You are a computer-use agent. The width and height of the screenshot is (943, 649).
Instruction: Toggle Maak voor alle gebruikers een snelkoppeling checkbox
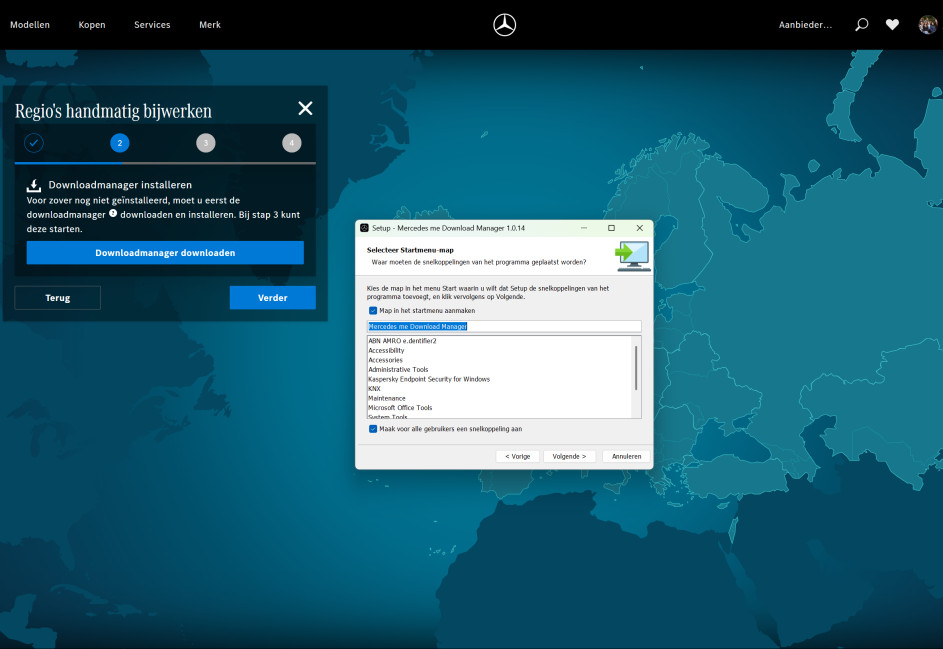(373, 429)
